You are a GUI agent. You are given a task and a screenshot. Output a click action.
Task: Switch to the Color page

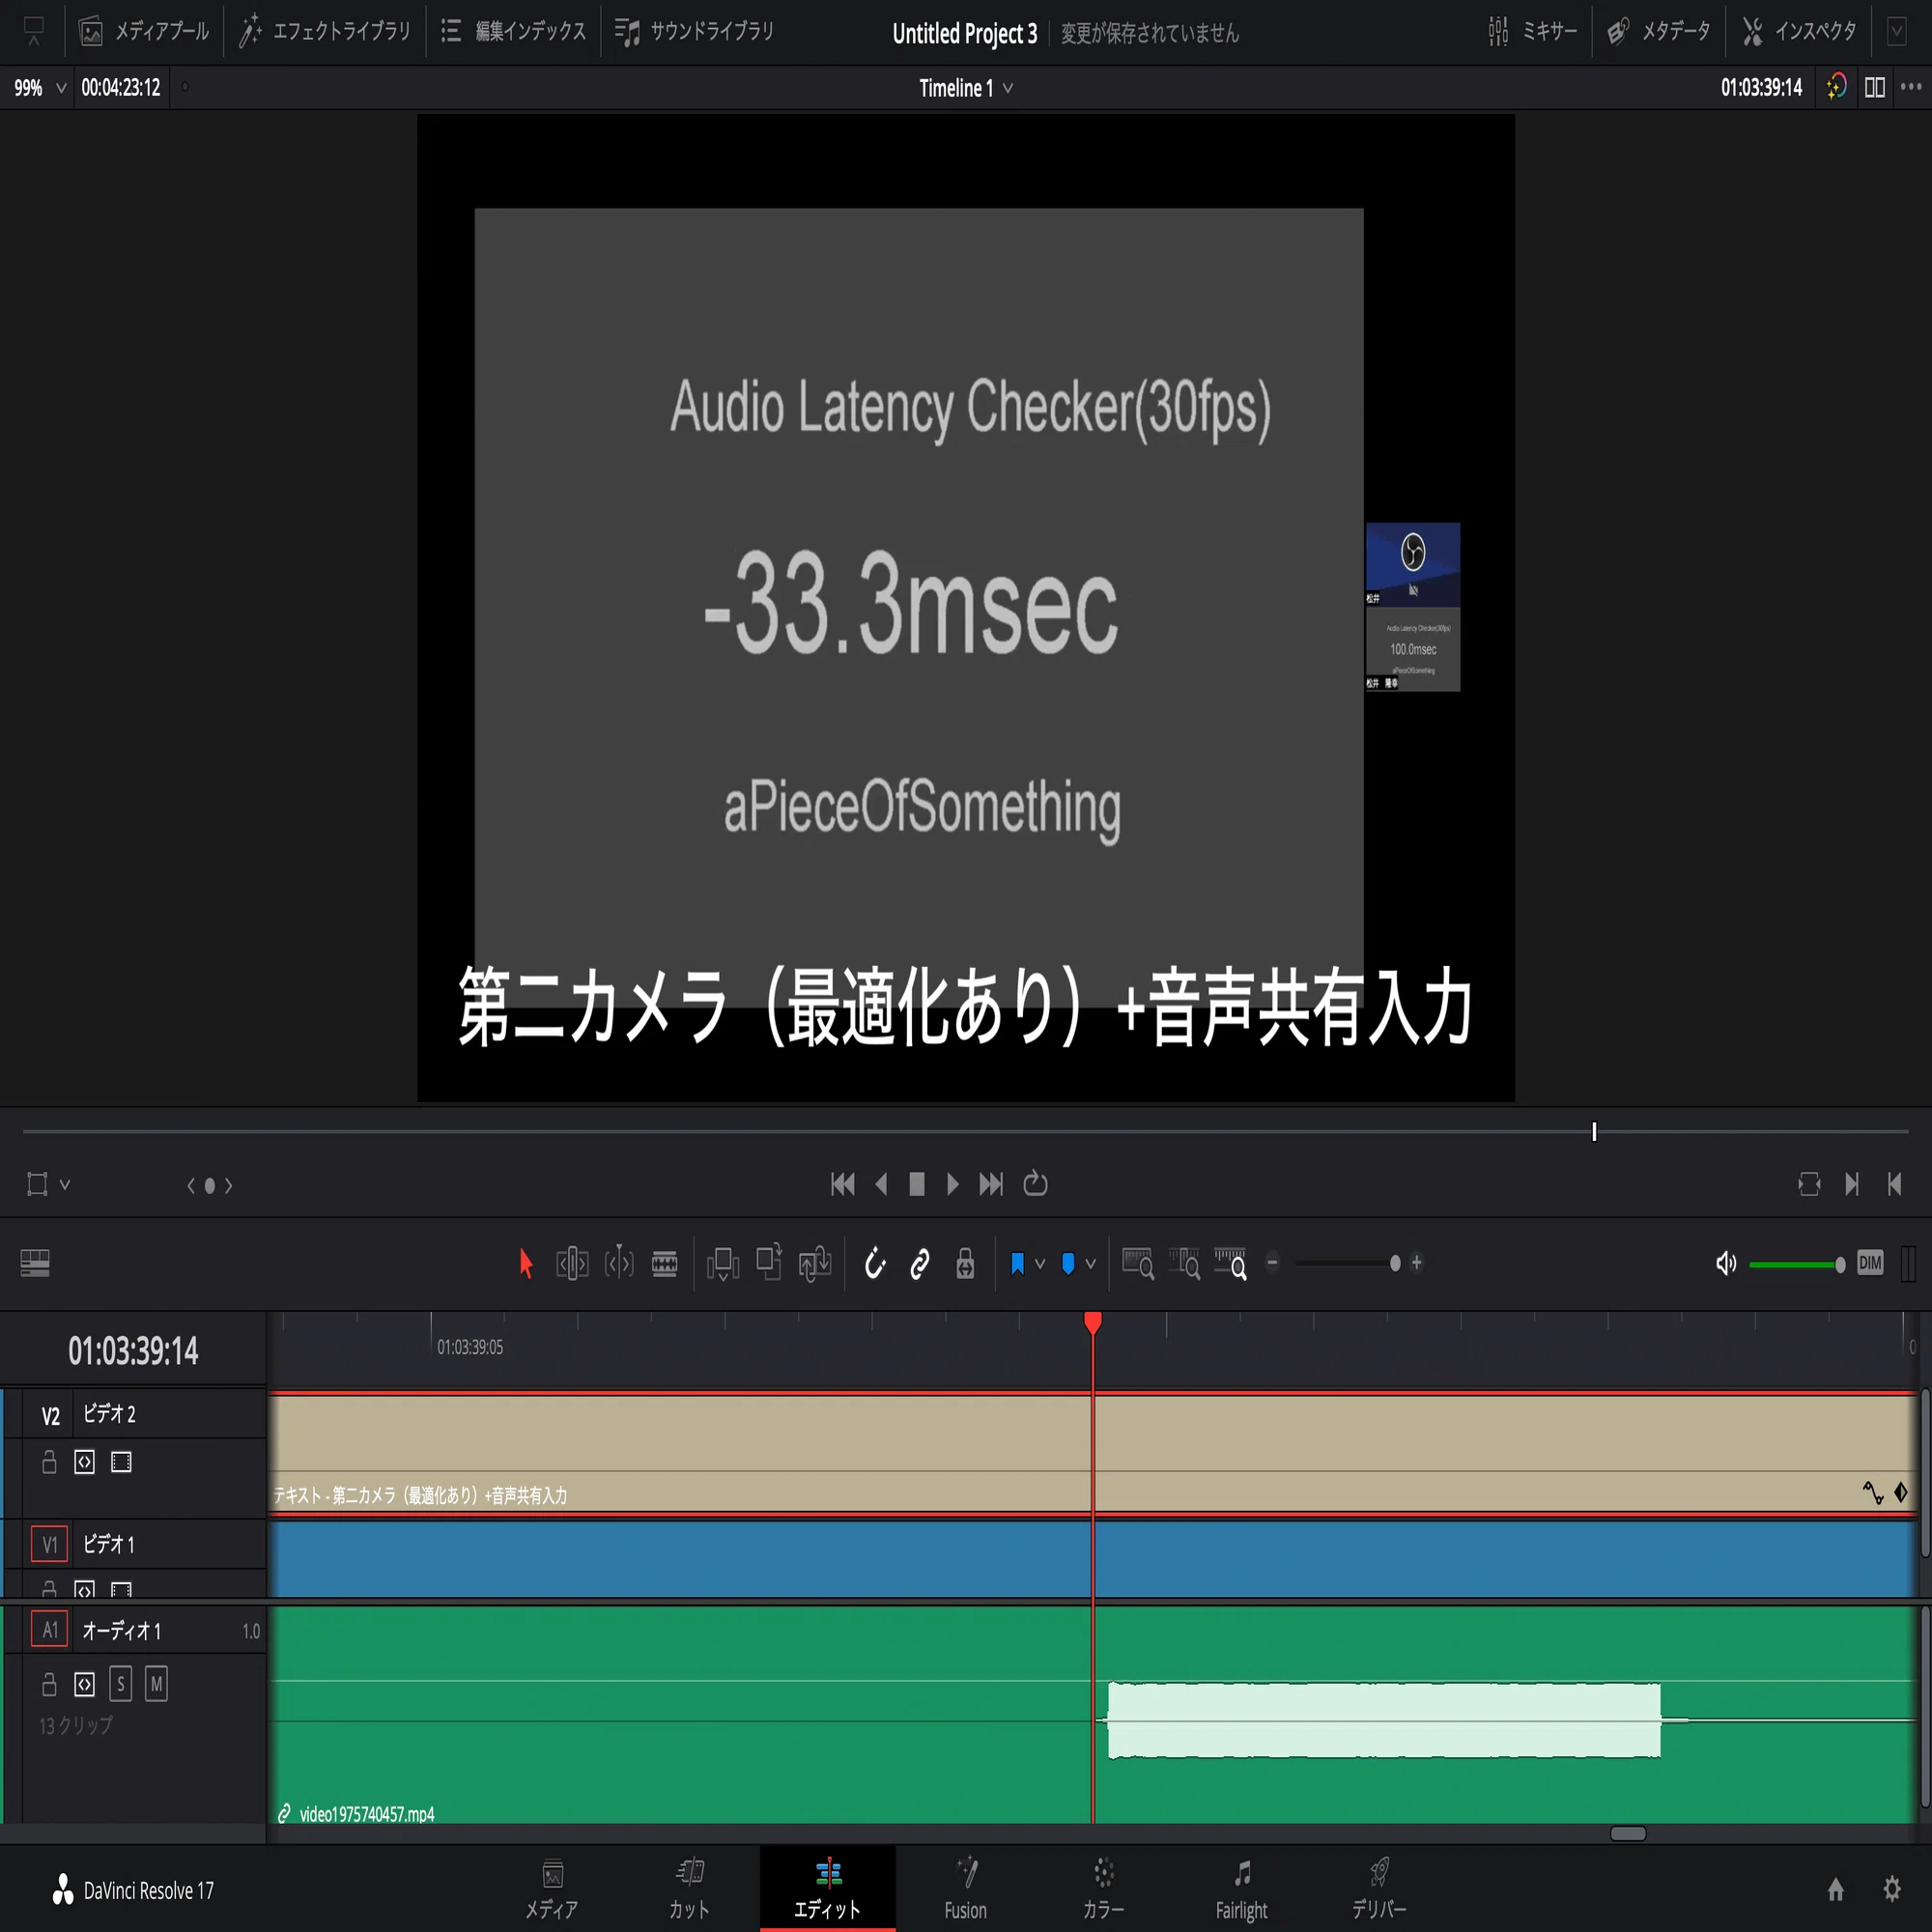point(1103,1889)
